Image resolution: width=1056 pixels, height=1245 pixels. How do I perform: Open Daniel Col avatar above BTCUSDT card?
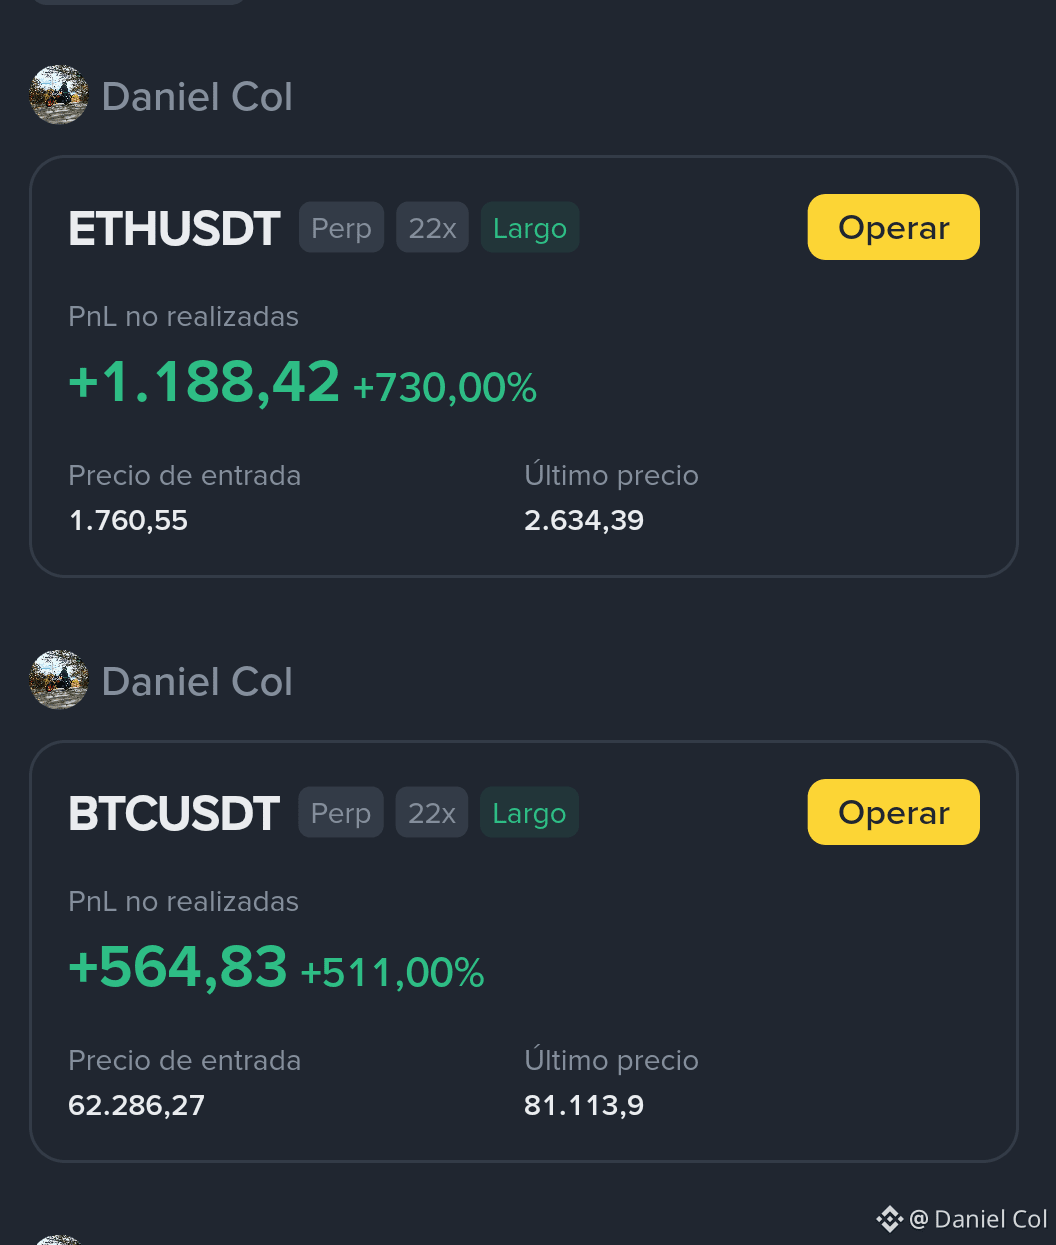(59, 680)
